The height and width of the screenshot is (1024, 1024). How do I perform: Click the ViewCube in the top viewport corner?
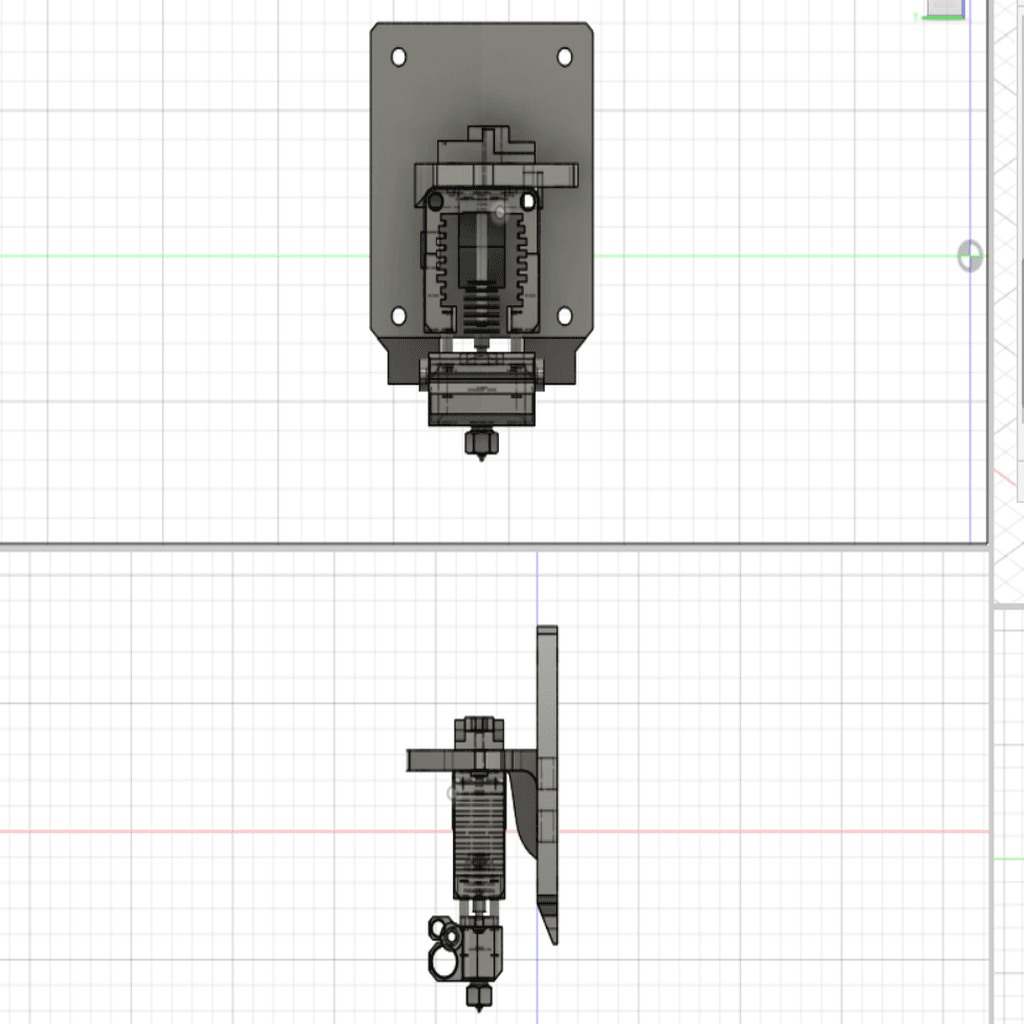click(x=944, y=9)
